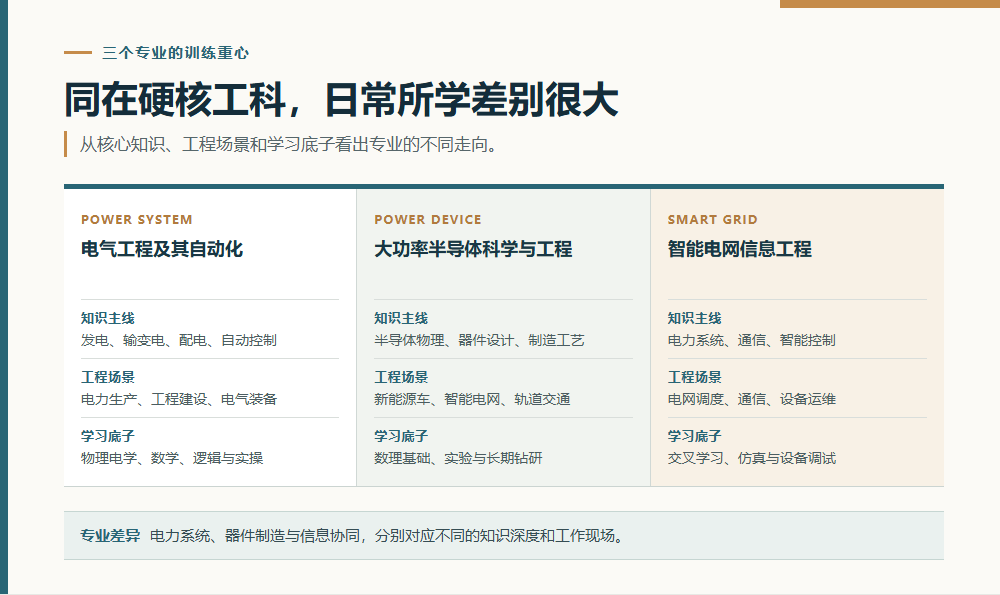Viewport: 1000px width, 595px height.
Task: Click the text 新能源车、智能电网、轨道交通
Action: pos(472,399)
